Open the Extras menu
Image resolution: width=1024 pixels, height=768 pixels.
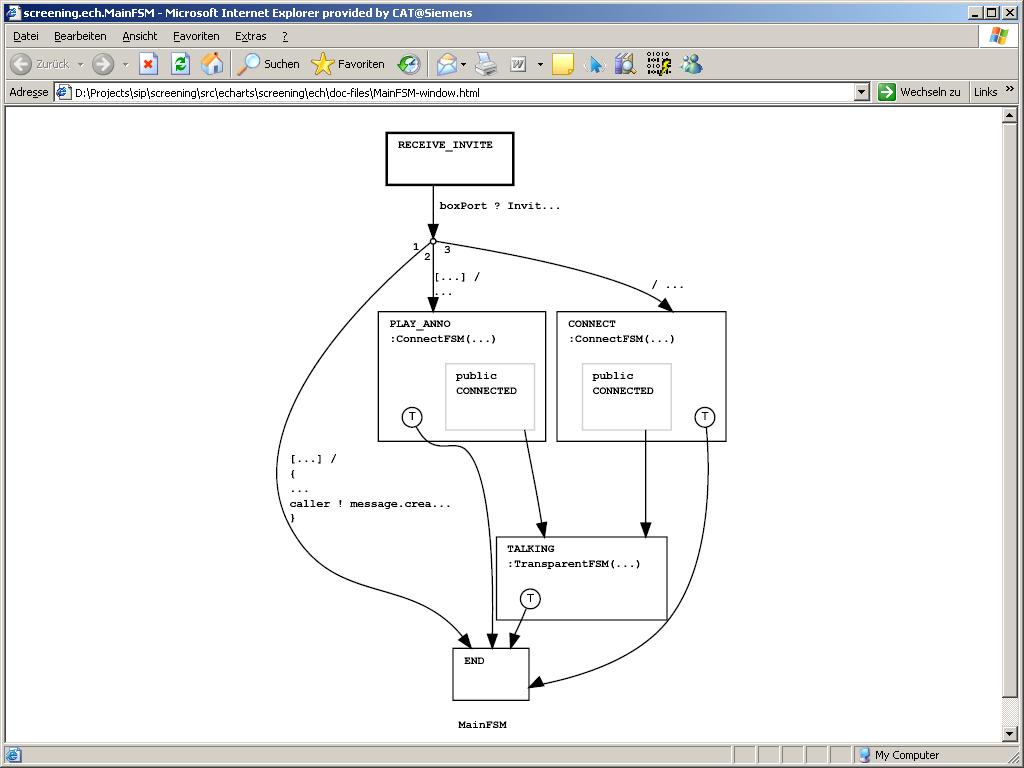pos(251,37)
